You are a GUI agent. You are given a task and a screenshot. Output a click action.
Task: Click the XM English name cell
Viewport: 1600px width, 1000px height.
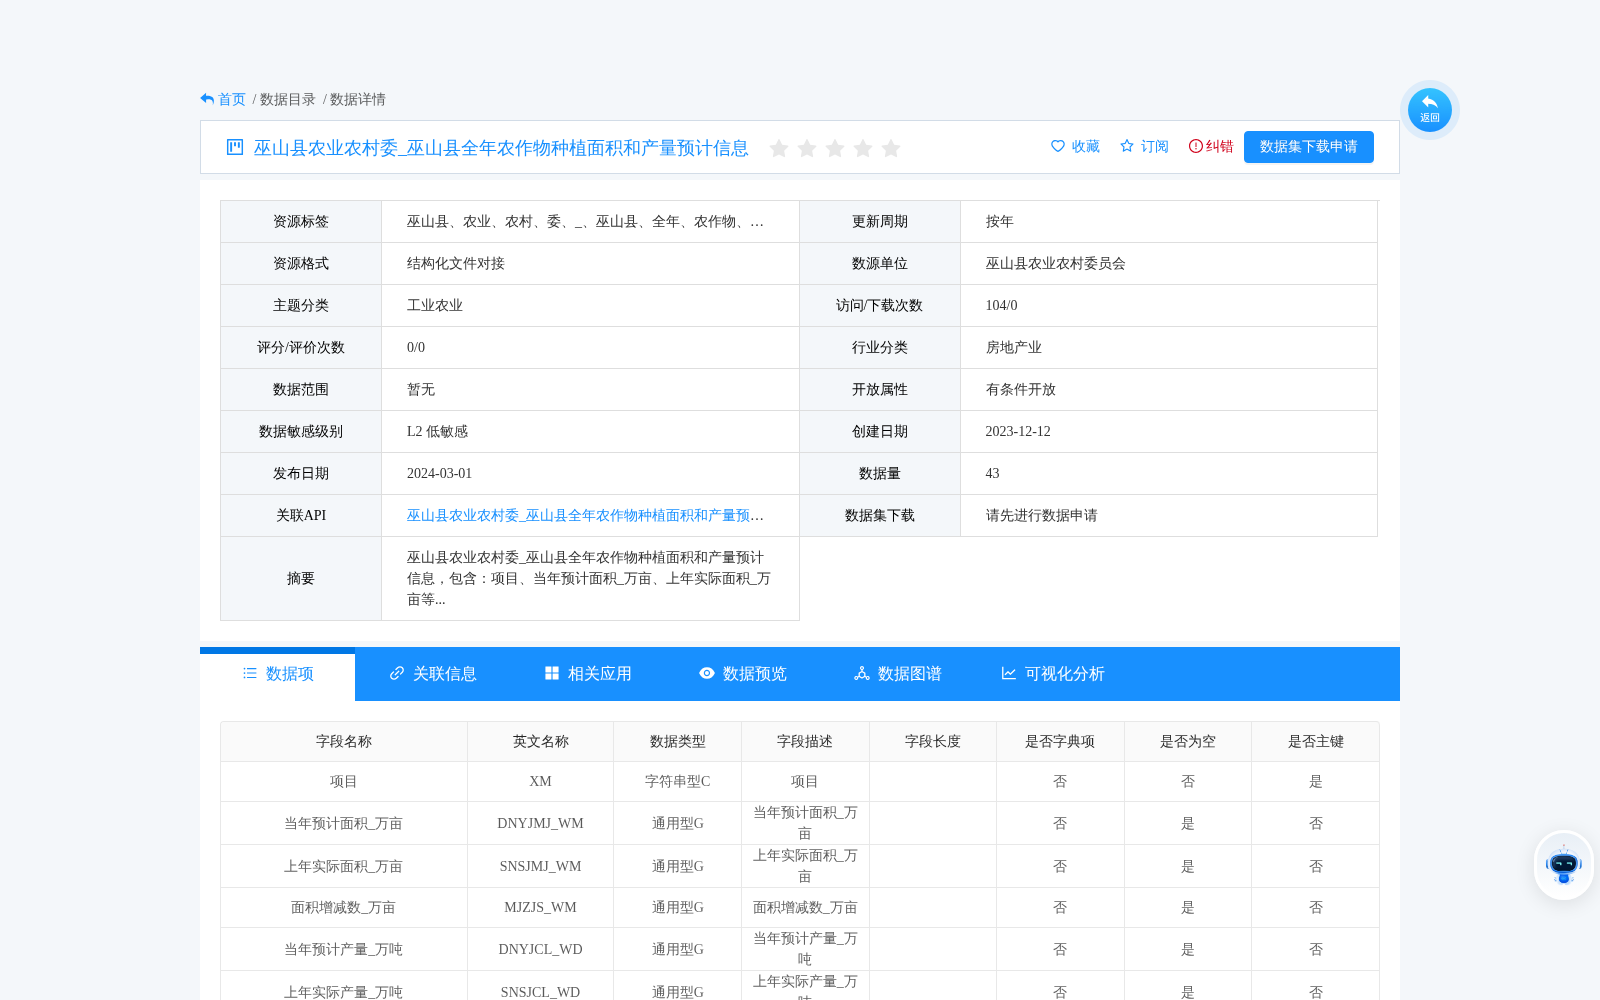[541, 782]
